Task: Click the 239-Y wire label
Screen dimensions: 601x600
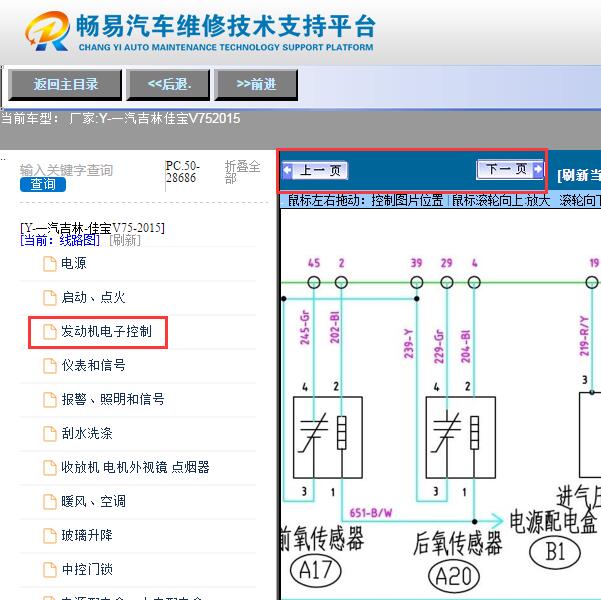Action: [x=409, y=344]
